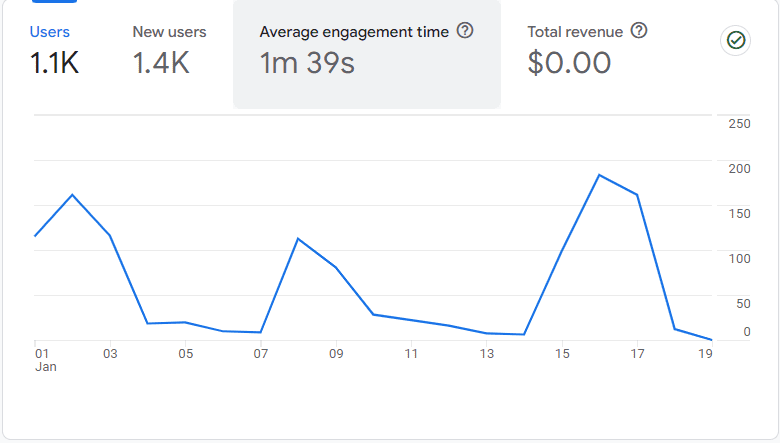
Task: Click the 11 date axis label
Action: 411,354
